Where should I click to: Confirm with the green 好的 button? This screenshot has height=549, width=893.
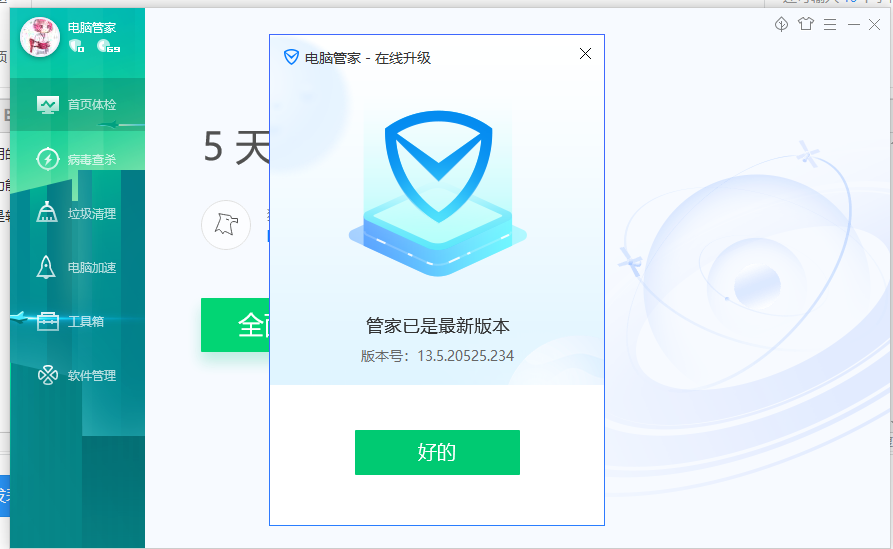437,452
